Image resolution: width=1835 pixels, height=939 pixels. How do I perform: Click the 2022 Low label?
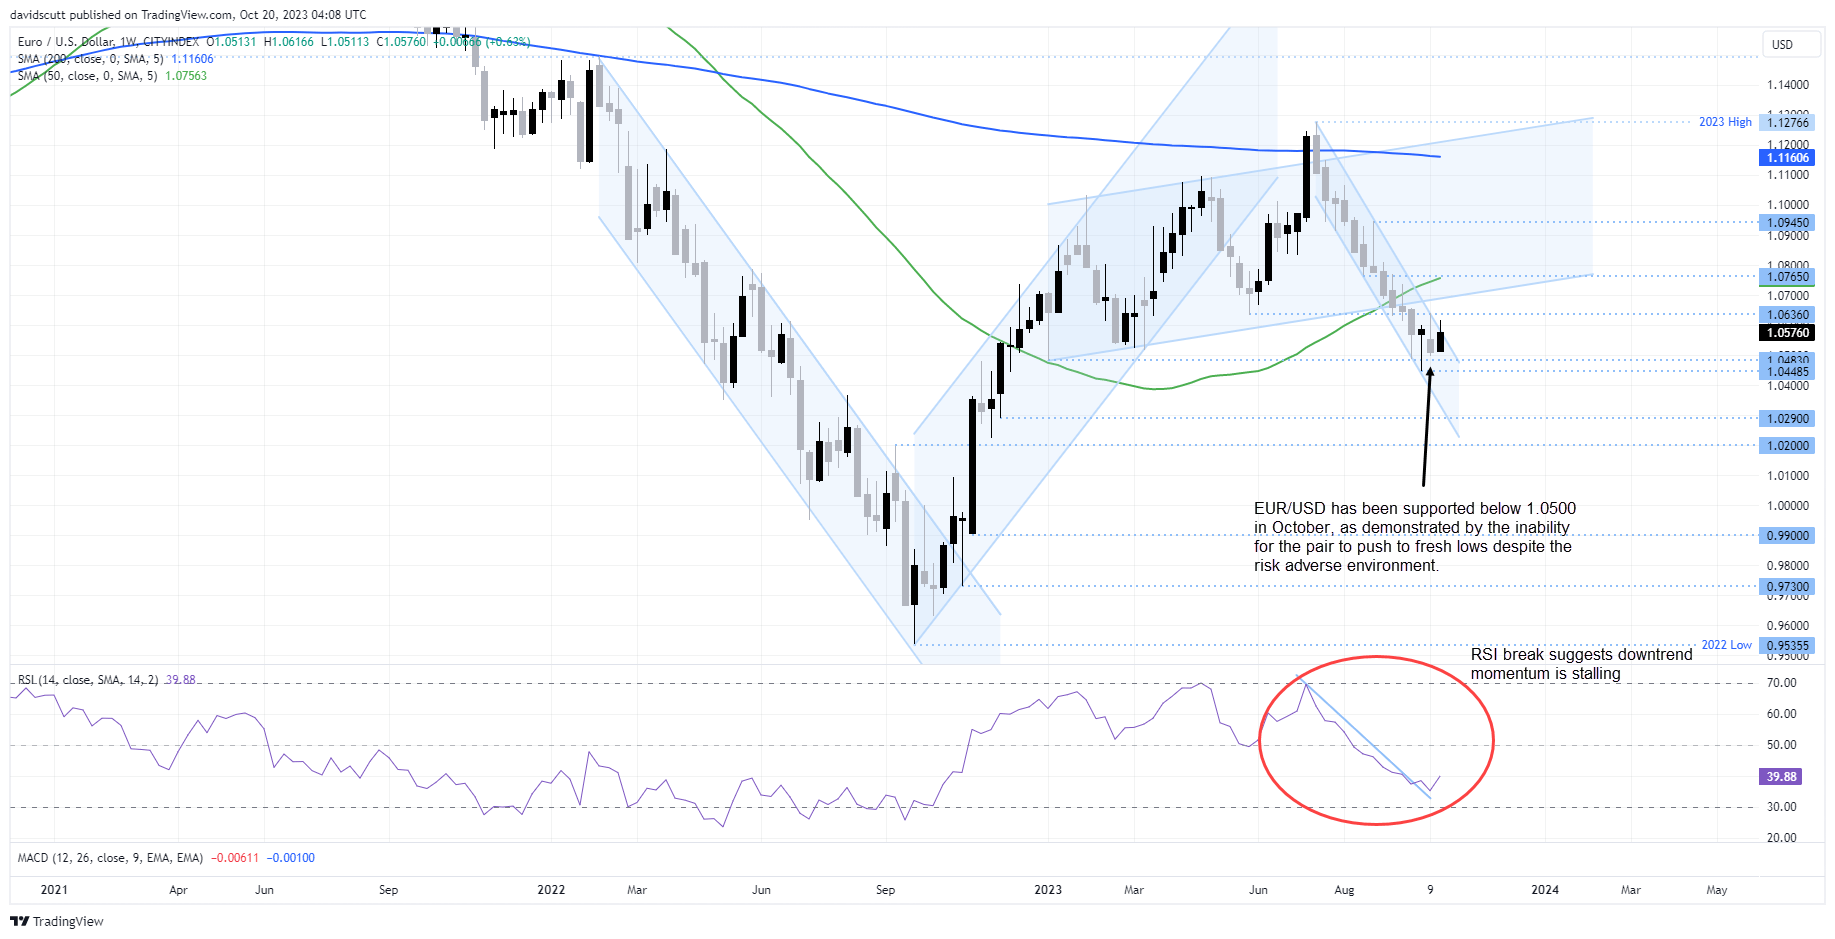pyautogui.click(x=1727, y=645)
